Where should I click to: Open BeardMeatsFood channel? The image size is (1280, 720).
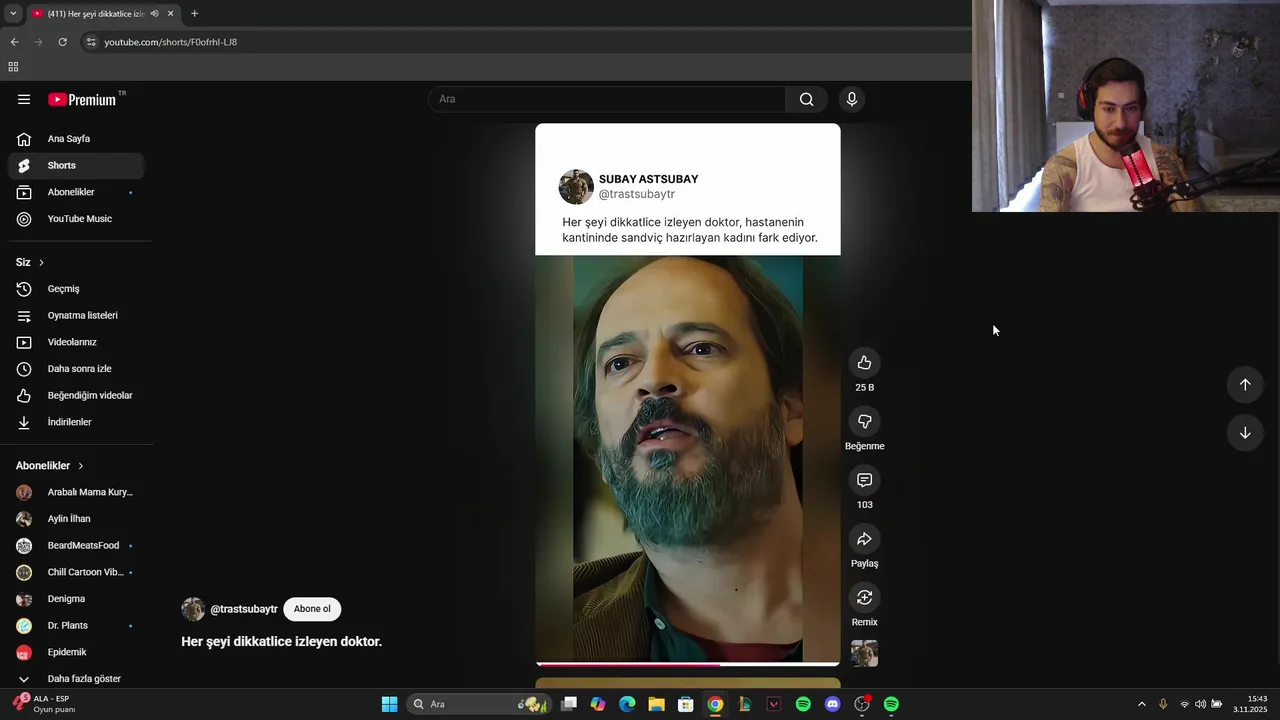75,545
